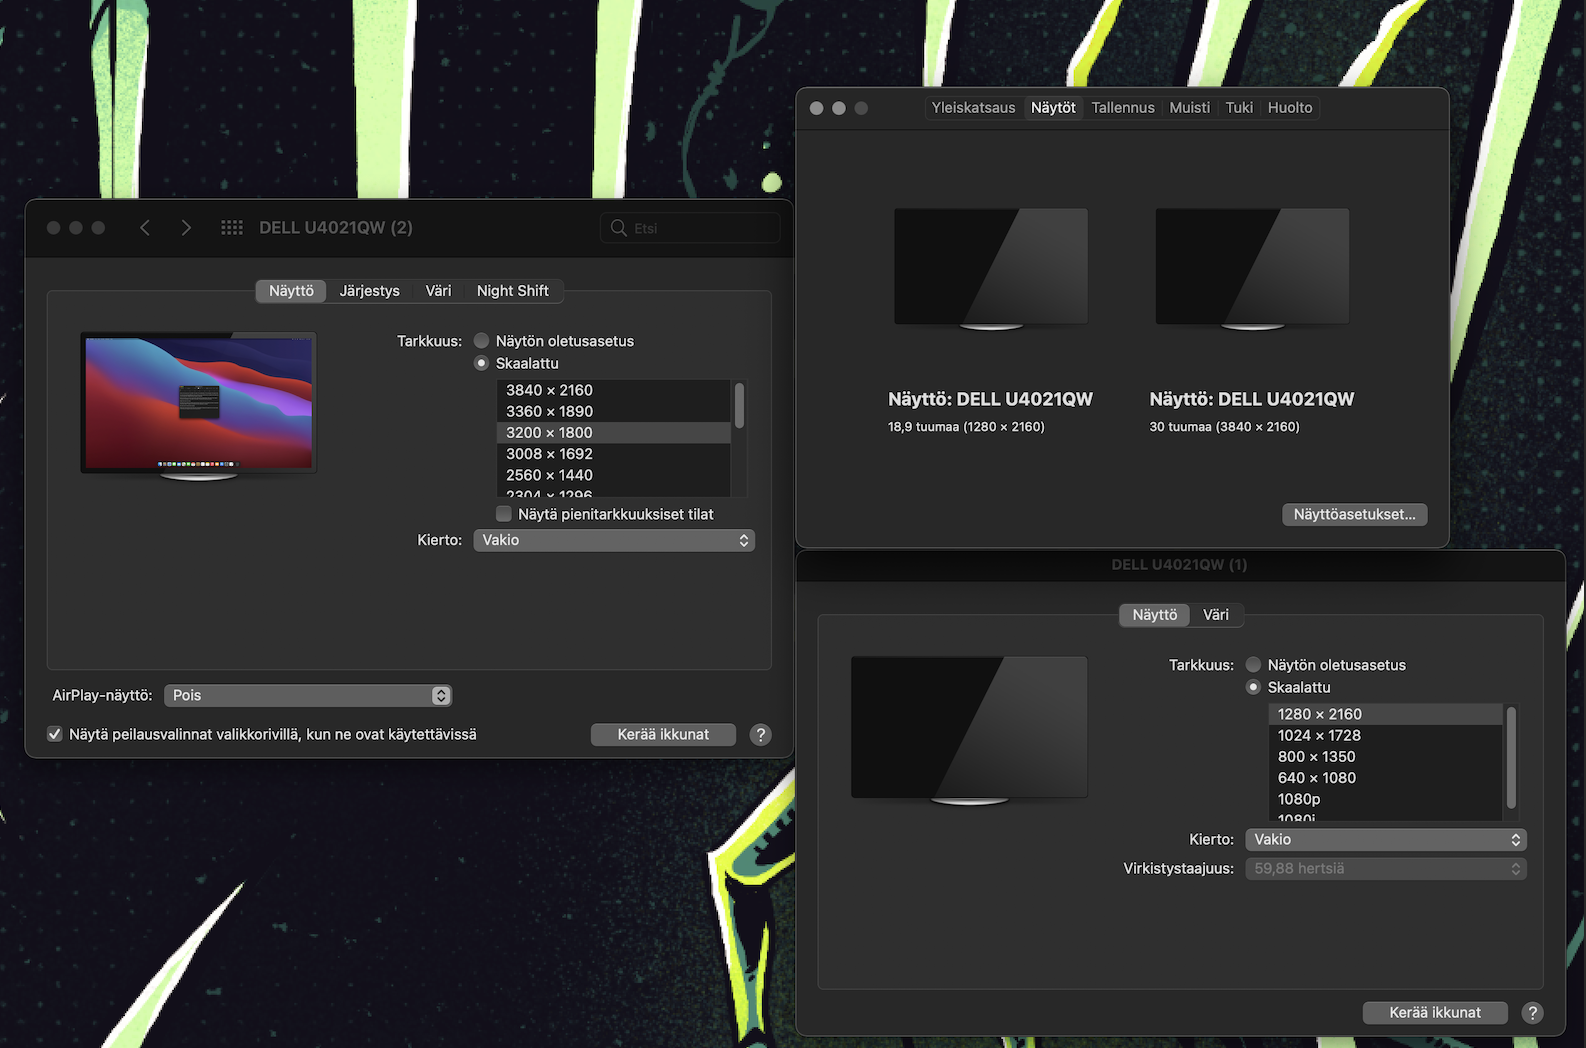Click the Big Sur wallpaper monitor preview
This screenshot has width=1586, height=1048.
coord(199,406)
